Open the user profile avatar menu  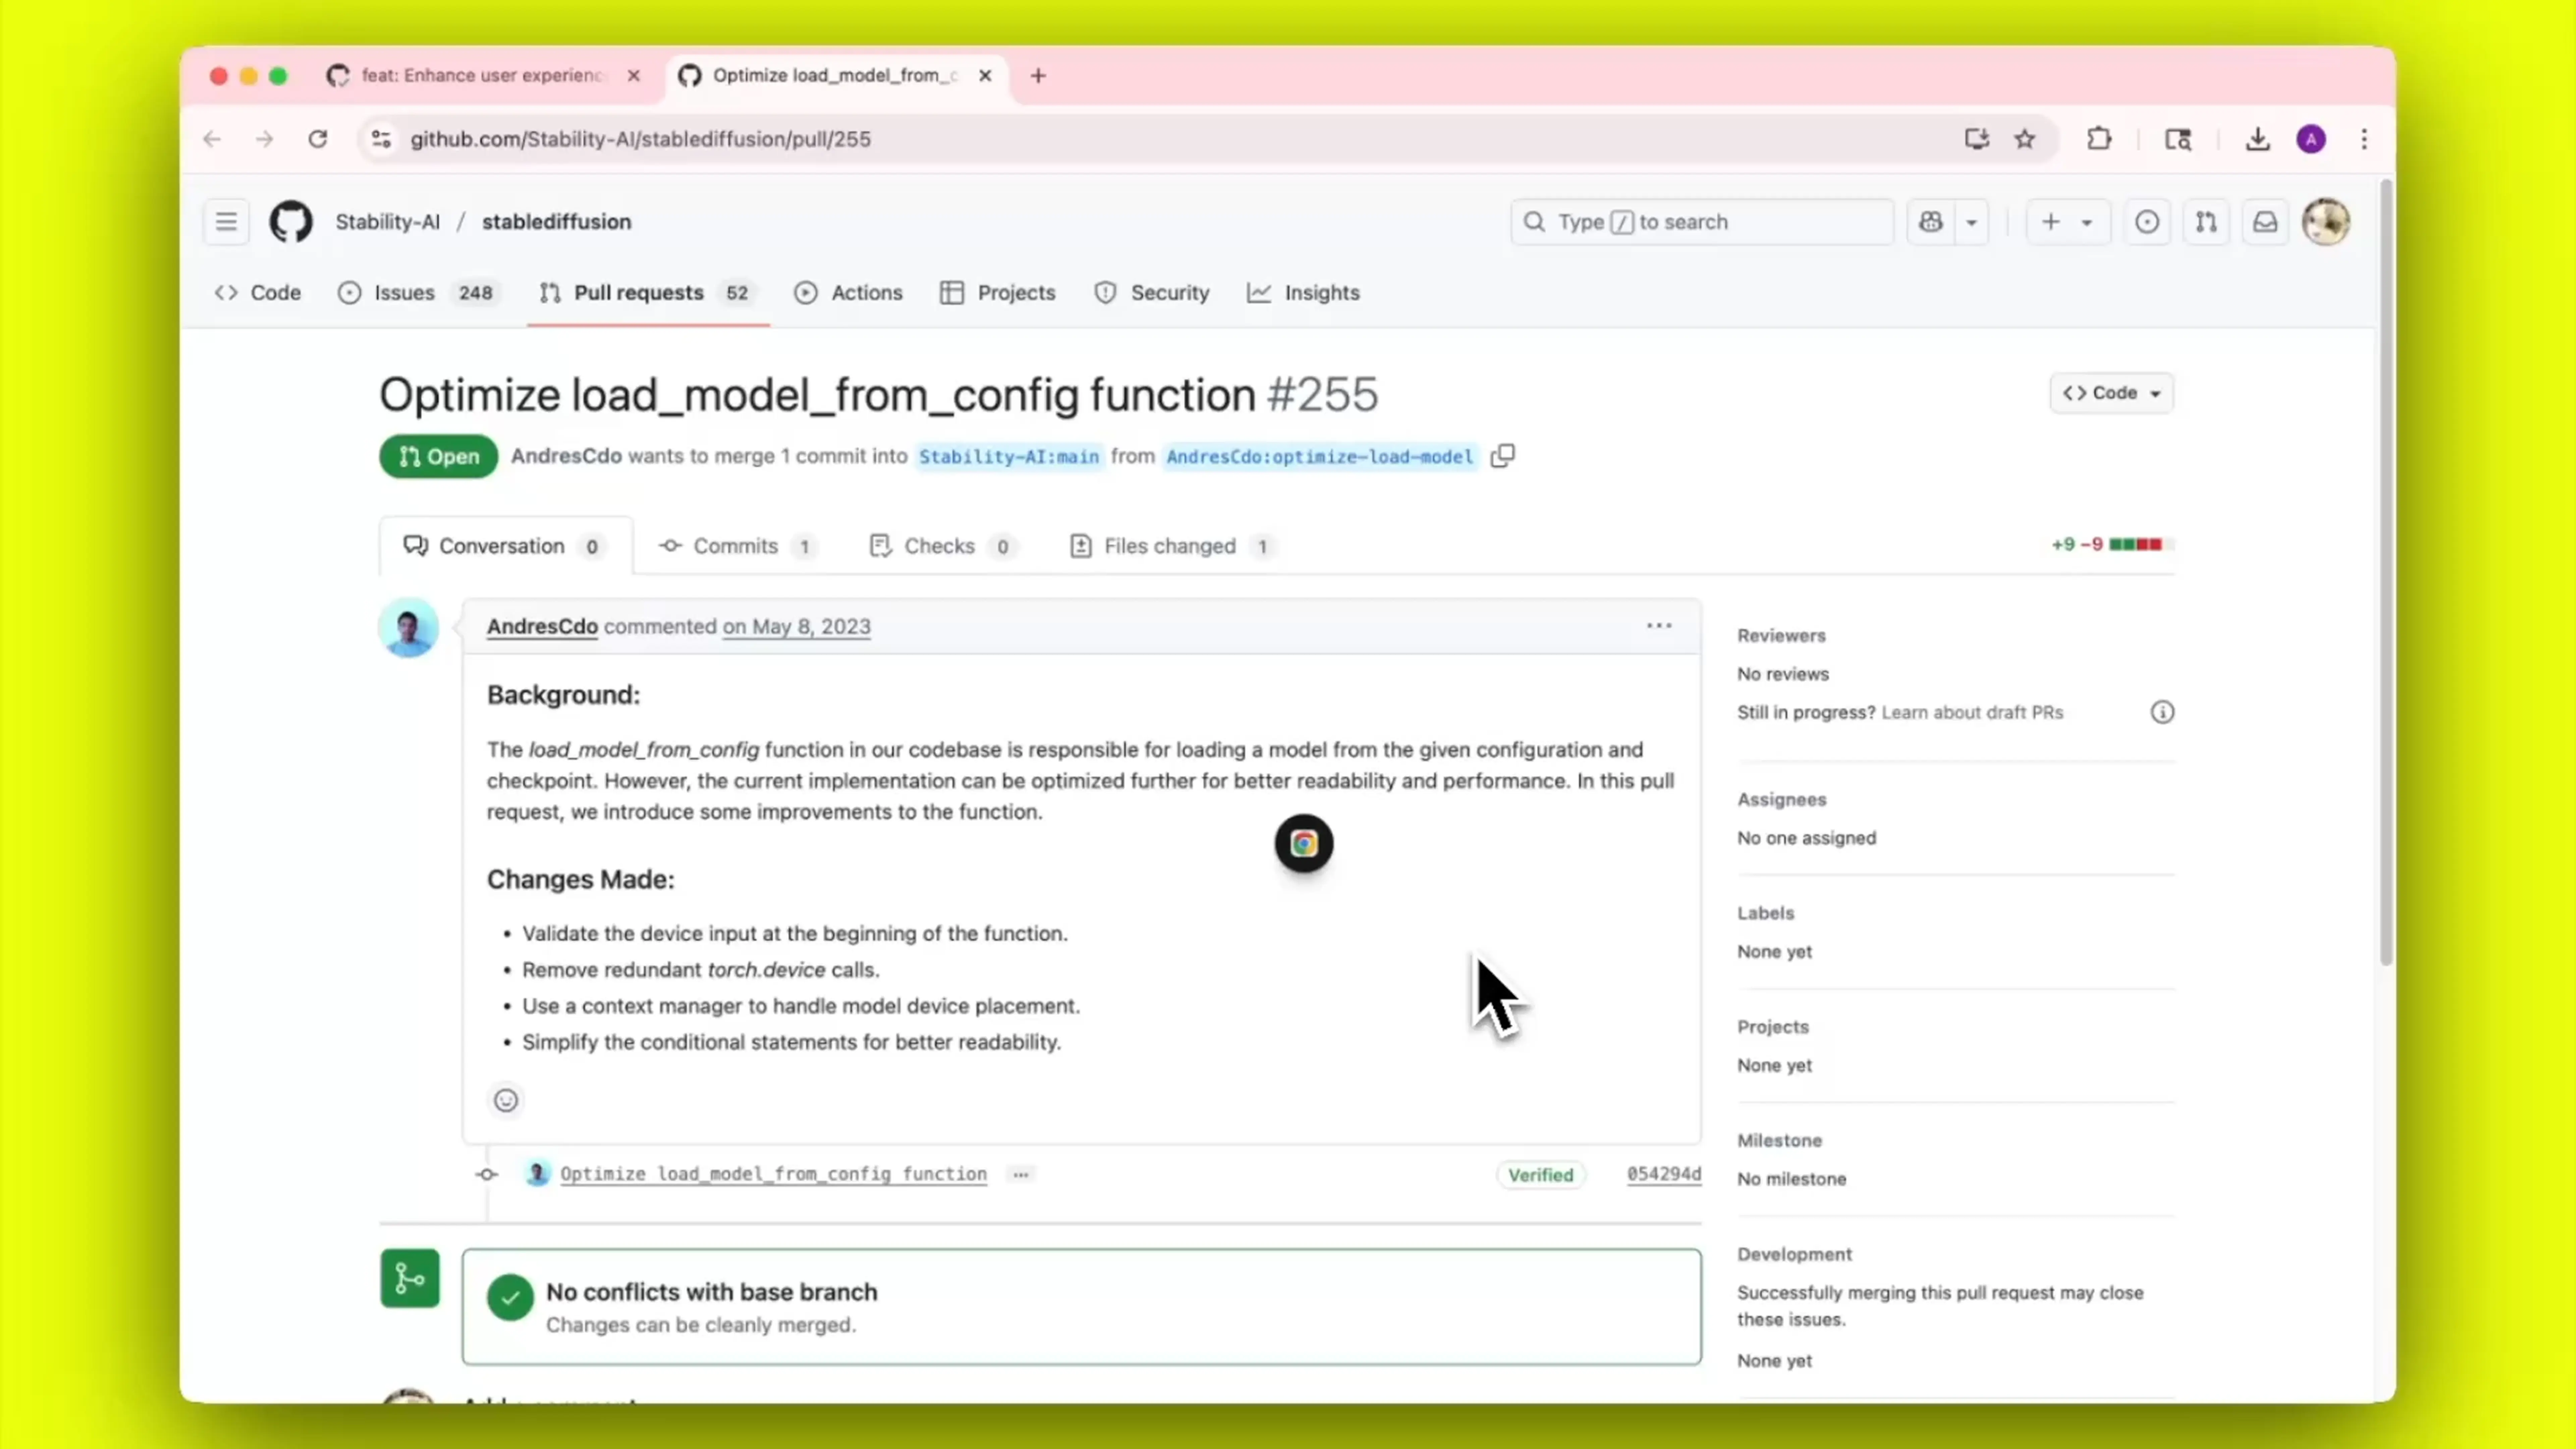coord(2326,222)
